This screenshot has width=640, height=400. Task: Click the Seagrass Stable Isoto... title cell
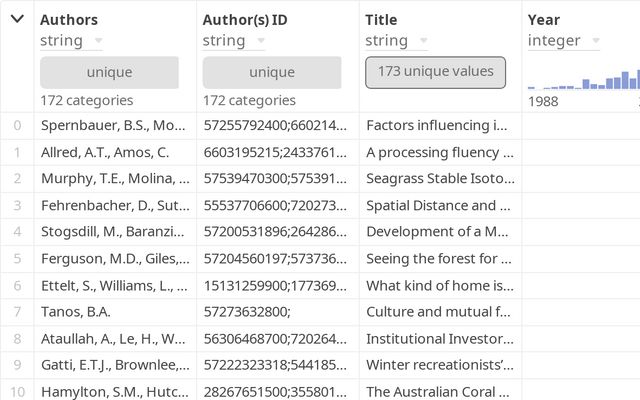tap(440, 178)
